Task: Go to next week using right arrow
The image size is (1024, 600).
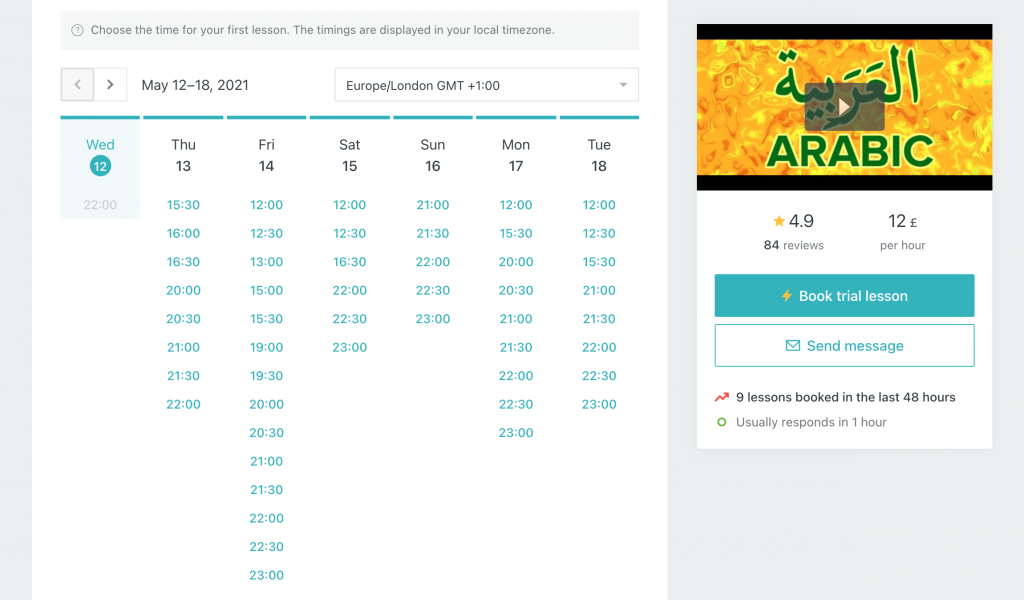Action: coord(110,84)
